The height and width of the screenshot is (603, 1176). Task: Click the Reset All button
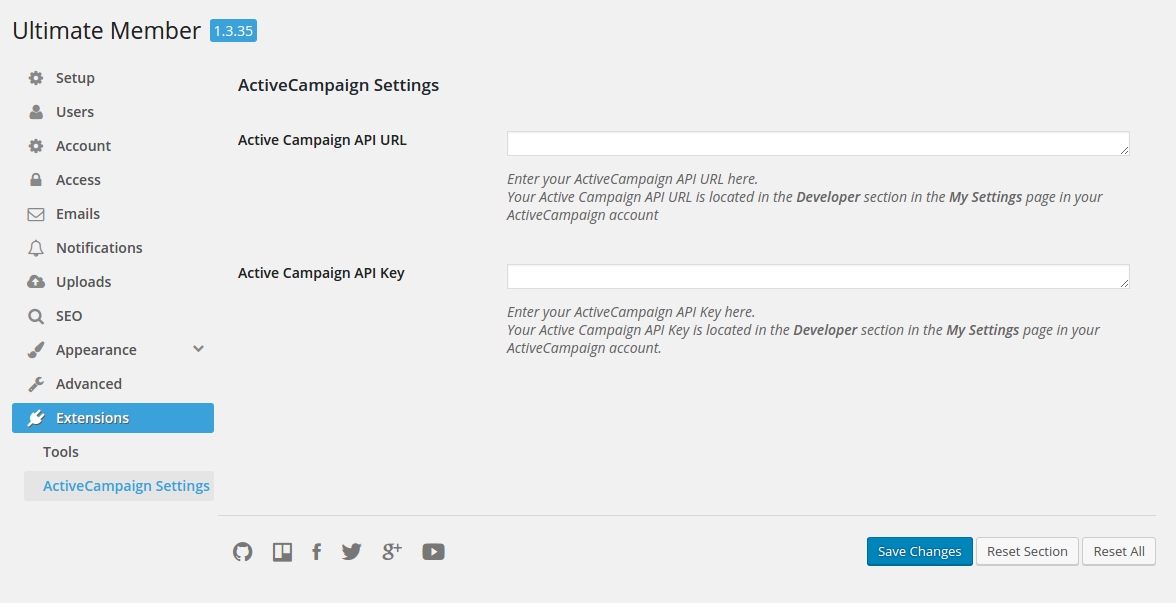point(1118,551)
